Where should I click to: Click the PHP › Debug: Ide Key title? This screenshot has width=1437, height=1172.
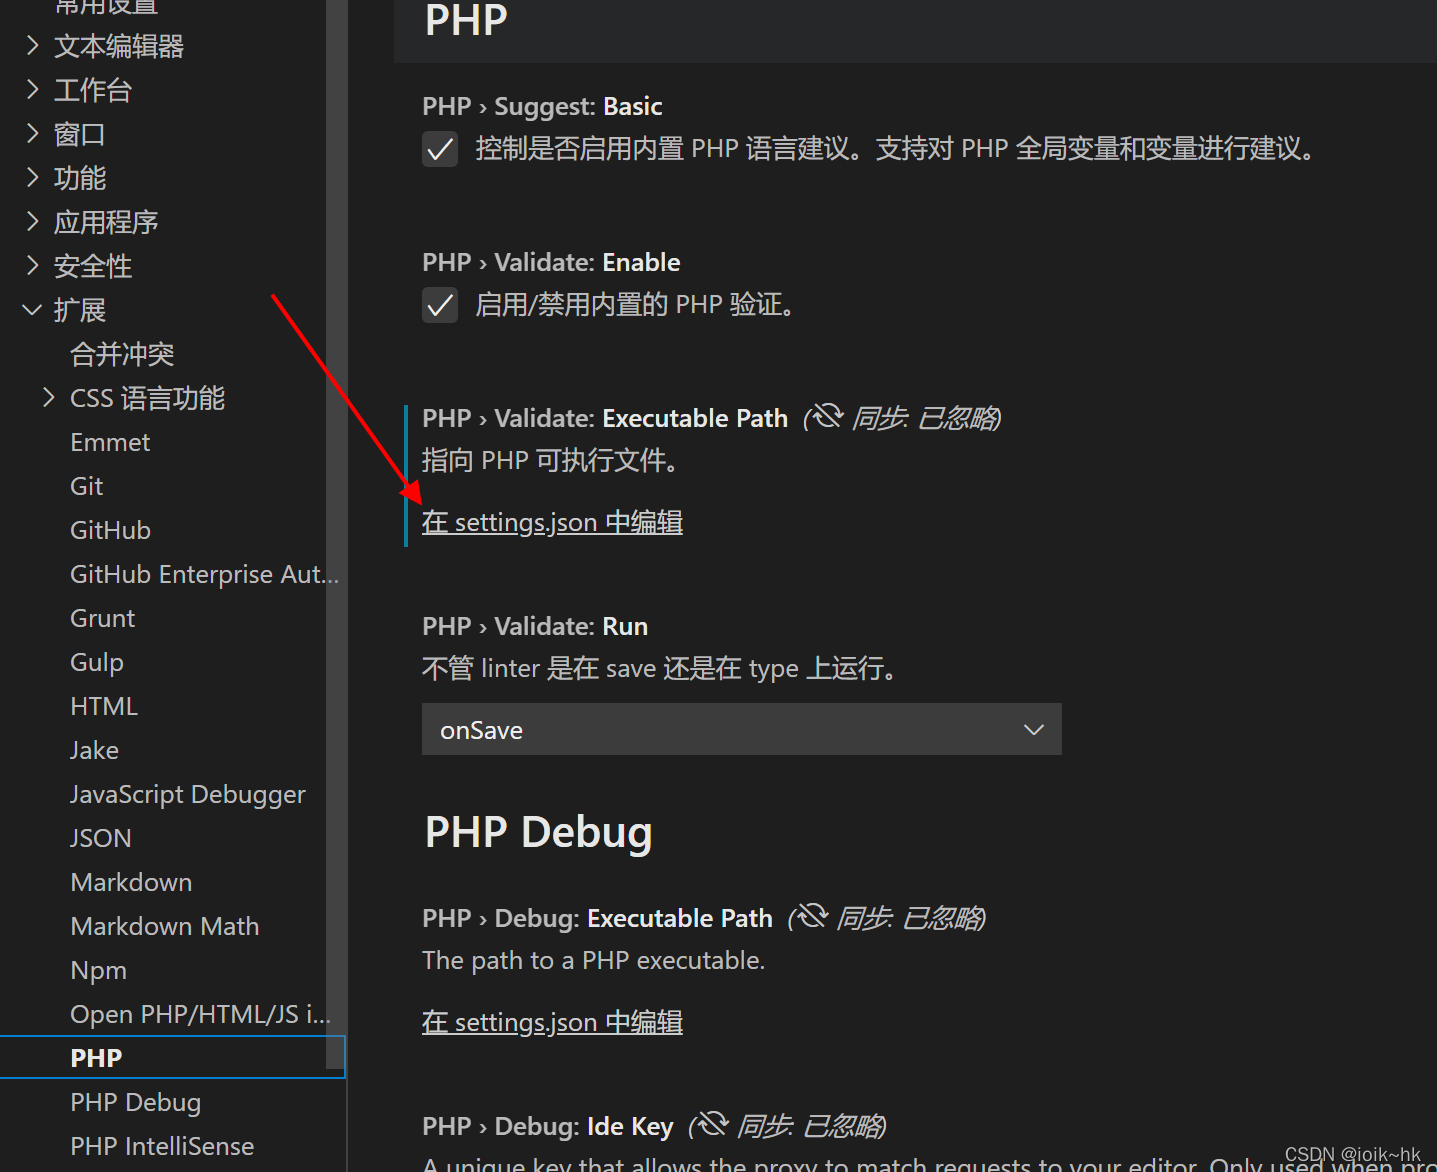tap(548, 1126)
